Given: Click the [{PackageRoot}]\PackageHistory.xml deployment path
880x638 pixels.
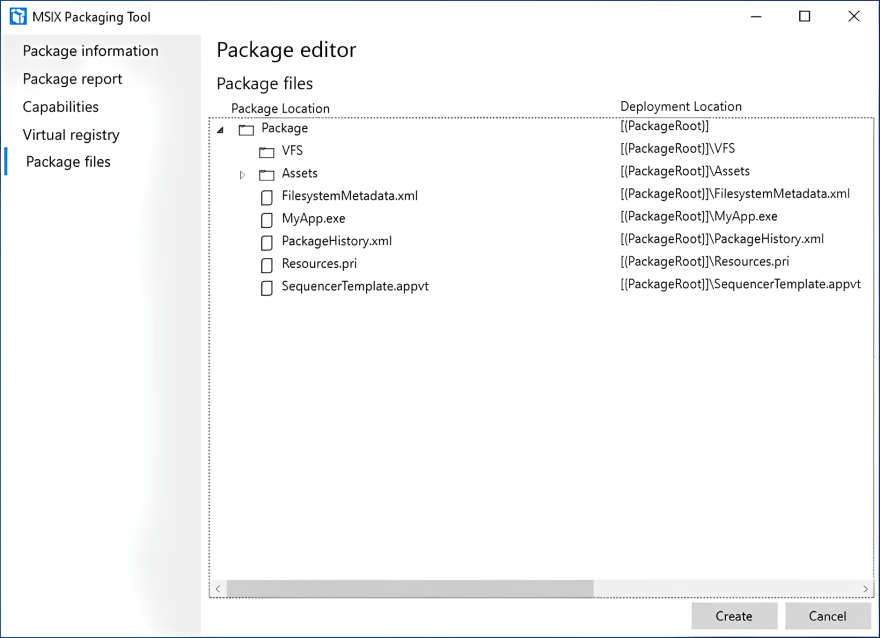Looking at the screenshot, I should pyautogui.click(x=722, y=238).
